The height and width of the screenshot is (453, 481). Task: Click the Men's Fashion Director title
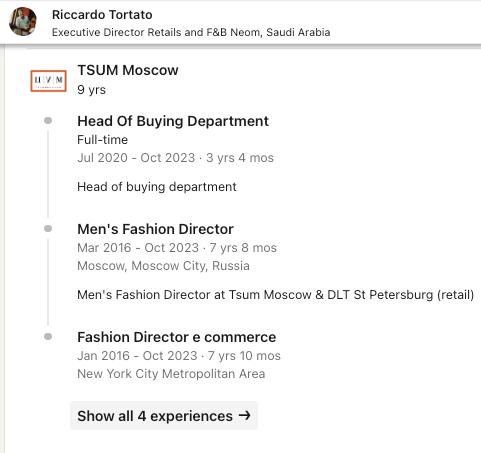coord(155,229)
